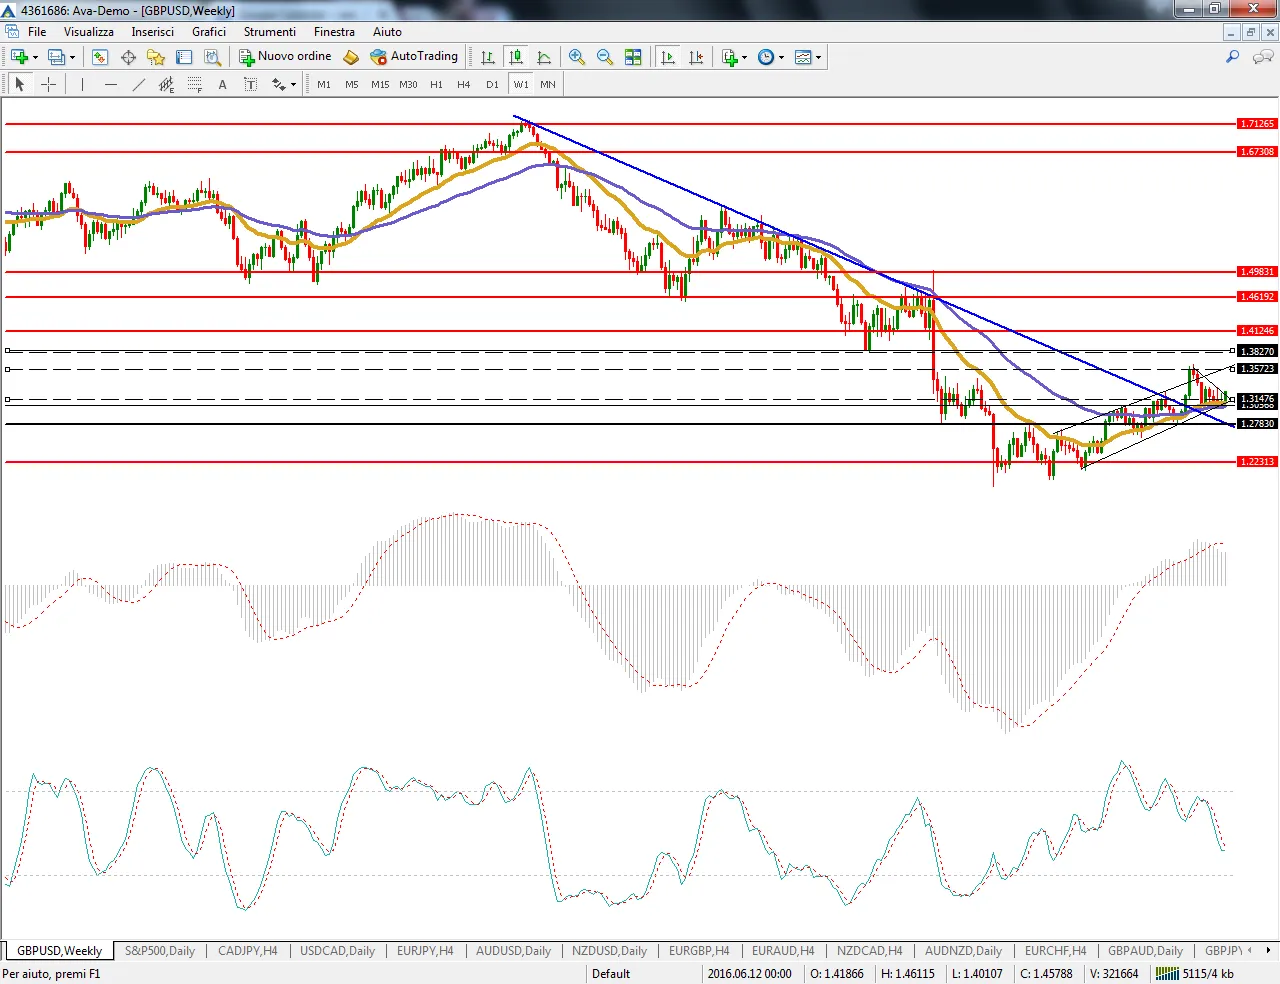The width and height of the screenshot is (1280, 984).
Task: Open the Templates icon
Action: 803,57
